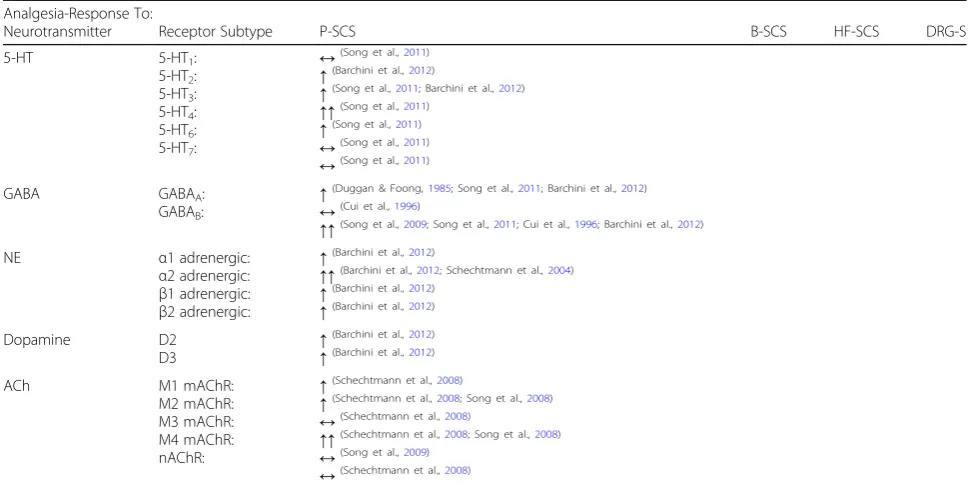
Task: Open the 1985 Duggan & Foong reference link
Action: 441,188
